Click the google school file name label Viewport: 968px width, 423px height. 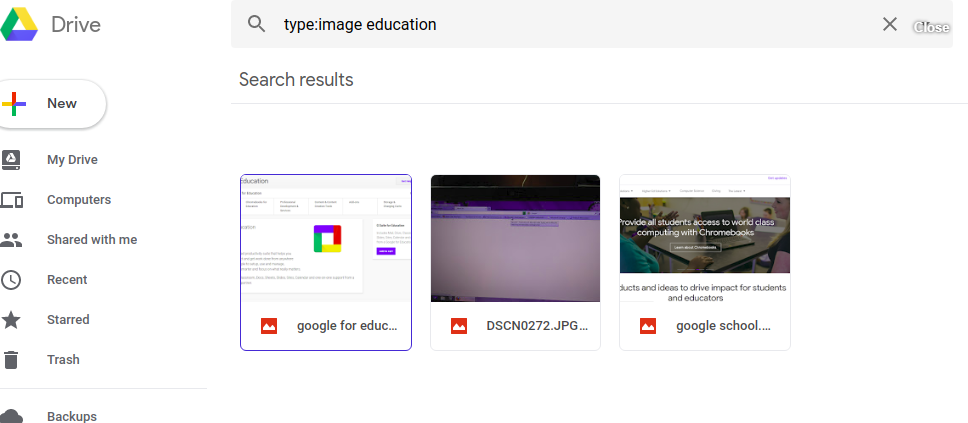723,326
